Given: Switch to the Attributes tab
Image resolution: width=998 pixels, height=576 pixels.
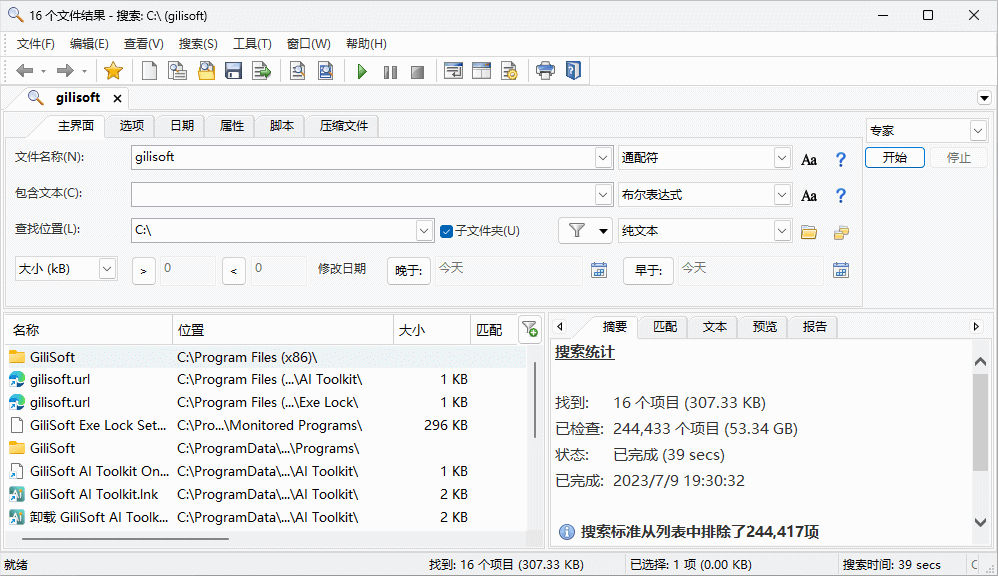Looking at the screenshot, I should point(232,126).
